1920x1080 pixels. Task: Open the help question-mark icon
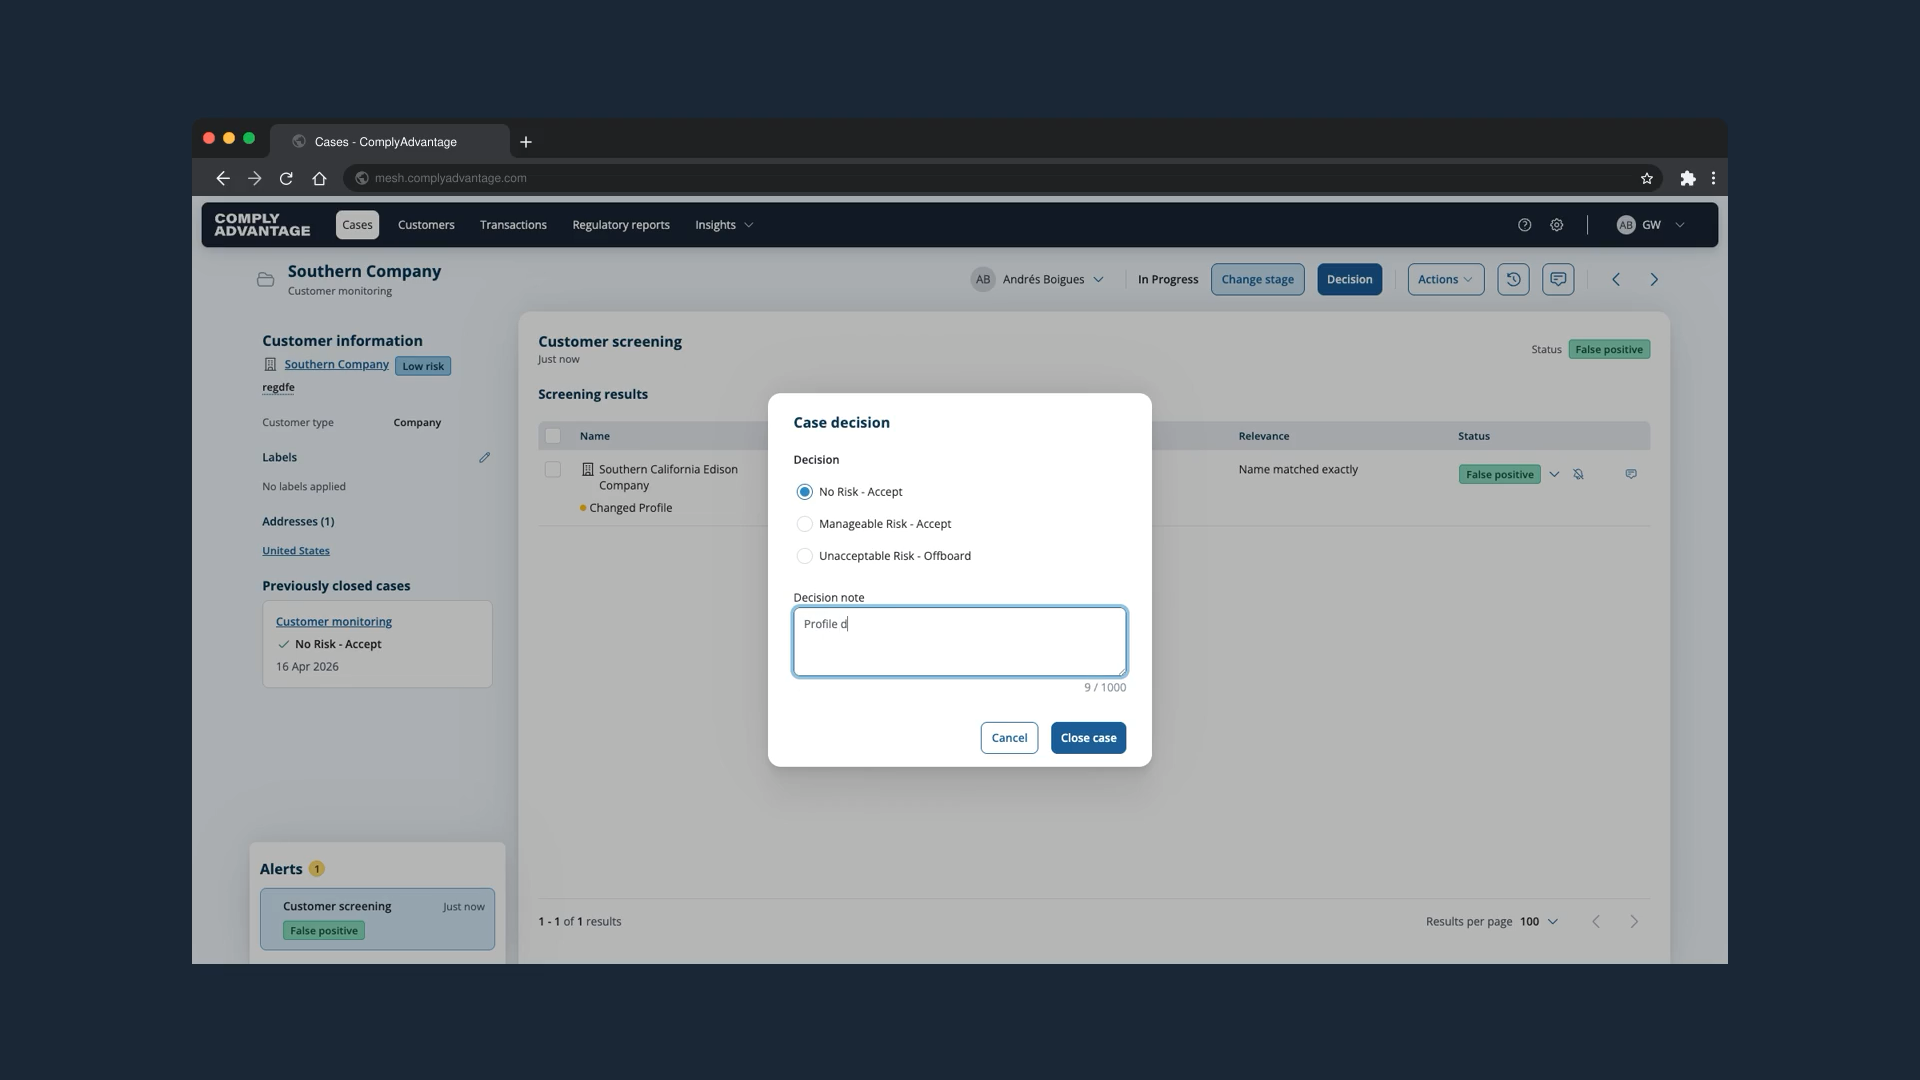click(x=1524, y=225)
